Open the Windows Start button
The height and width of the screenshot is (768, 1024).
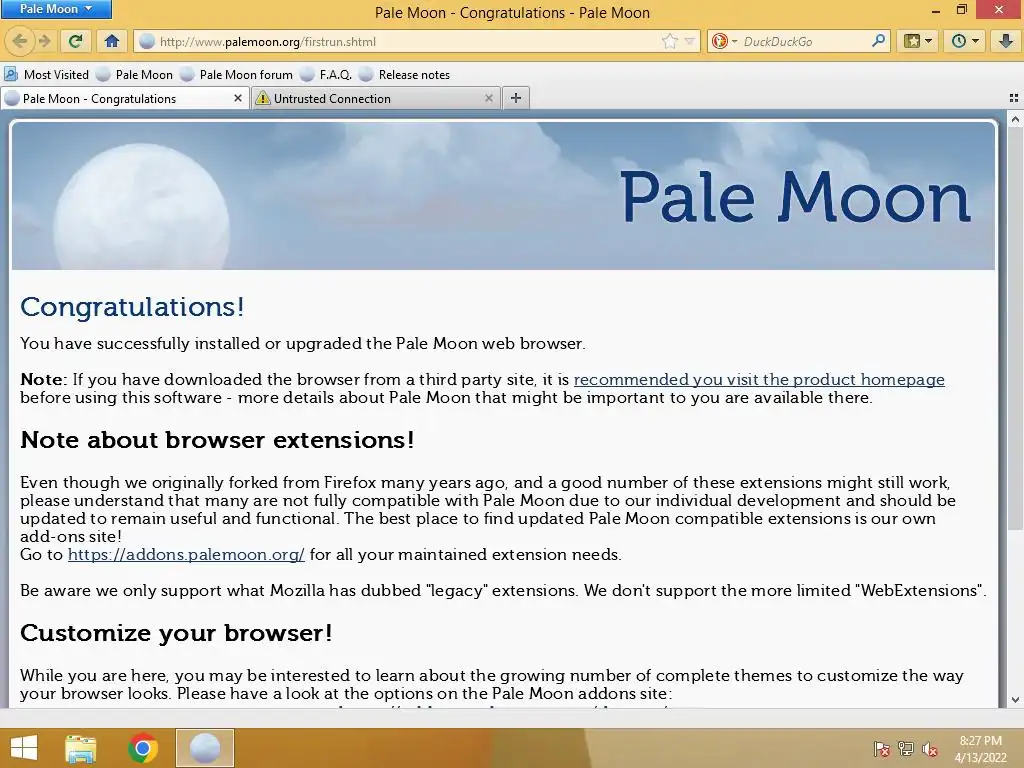point(24,748)
